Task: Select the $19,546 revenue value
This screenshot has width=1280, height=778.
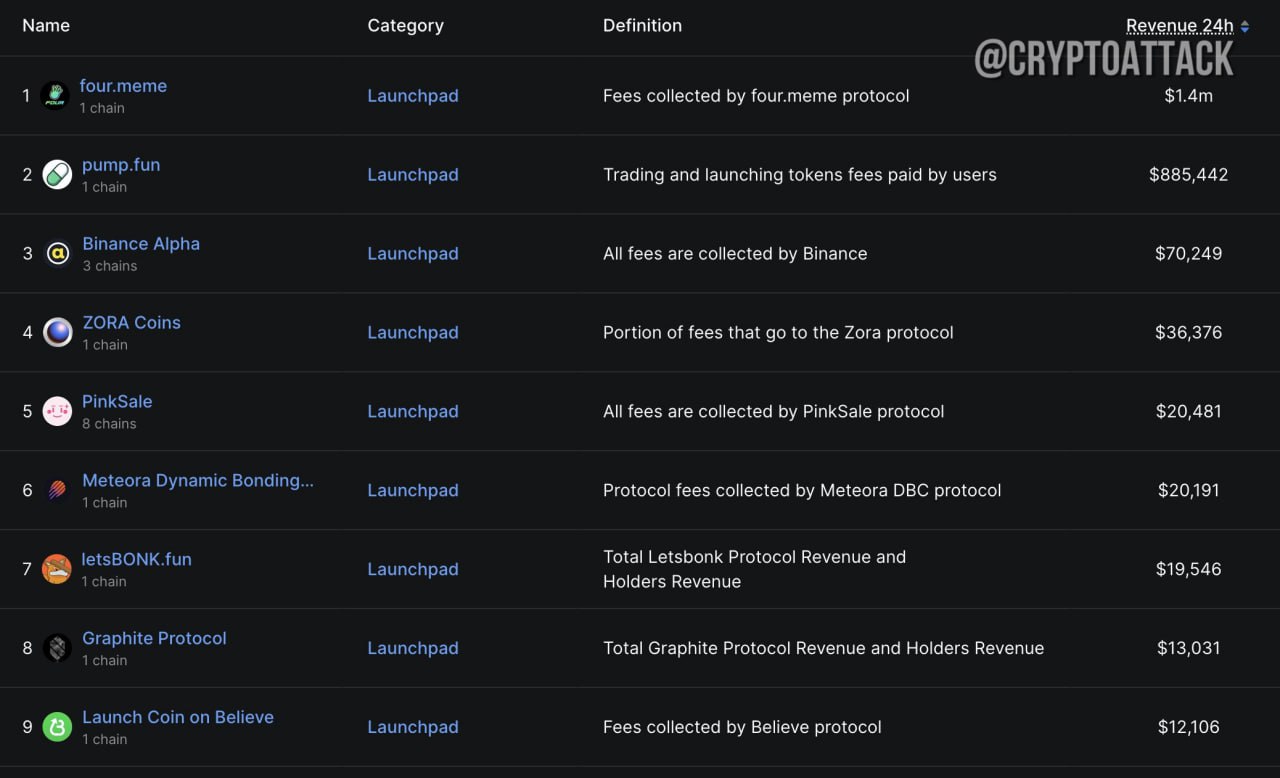Action: click(x=1189, y=570)
